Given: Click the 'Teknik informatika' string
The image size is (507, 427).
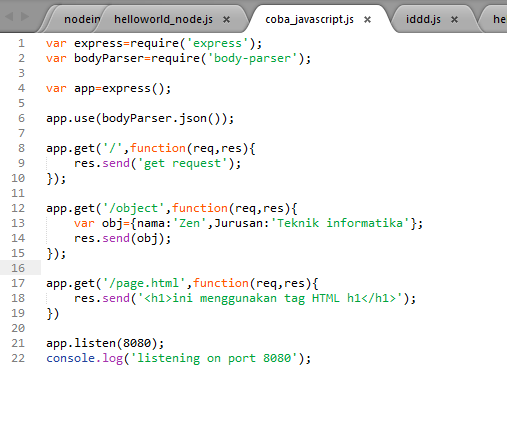Looking at the screenshot, I should click(x=340, y=223).
